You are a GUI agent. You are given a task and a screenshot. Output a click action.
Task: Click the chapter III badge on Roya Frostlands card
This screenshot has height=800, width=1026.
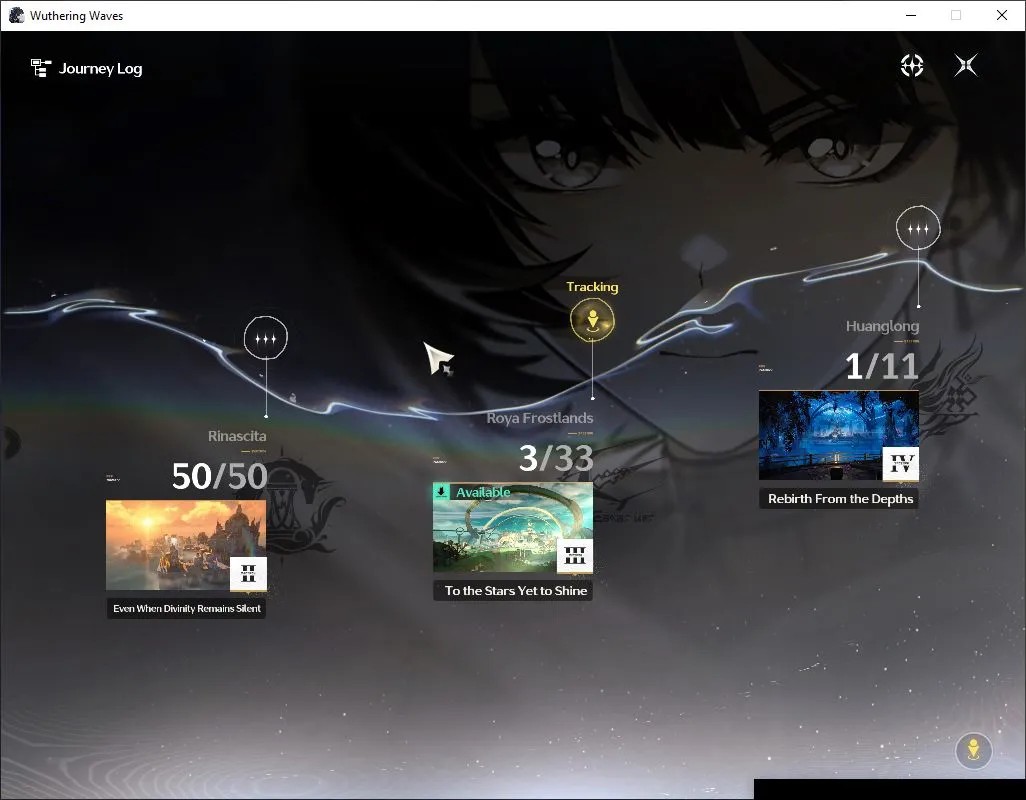click(x=575, y=556)
